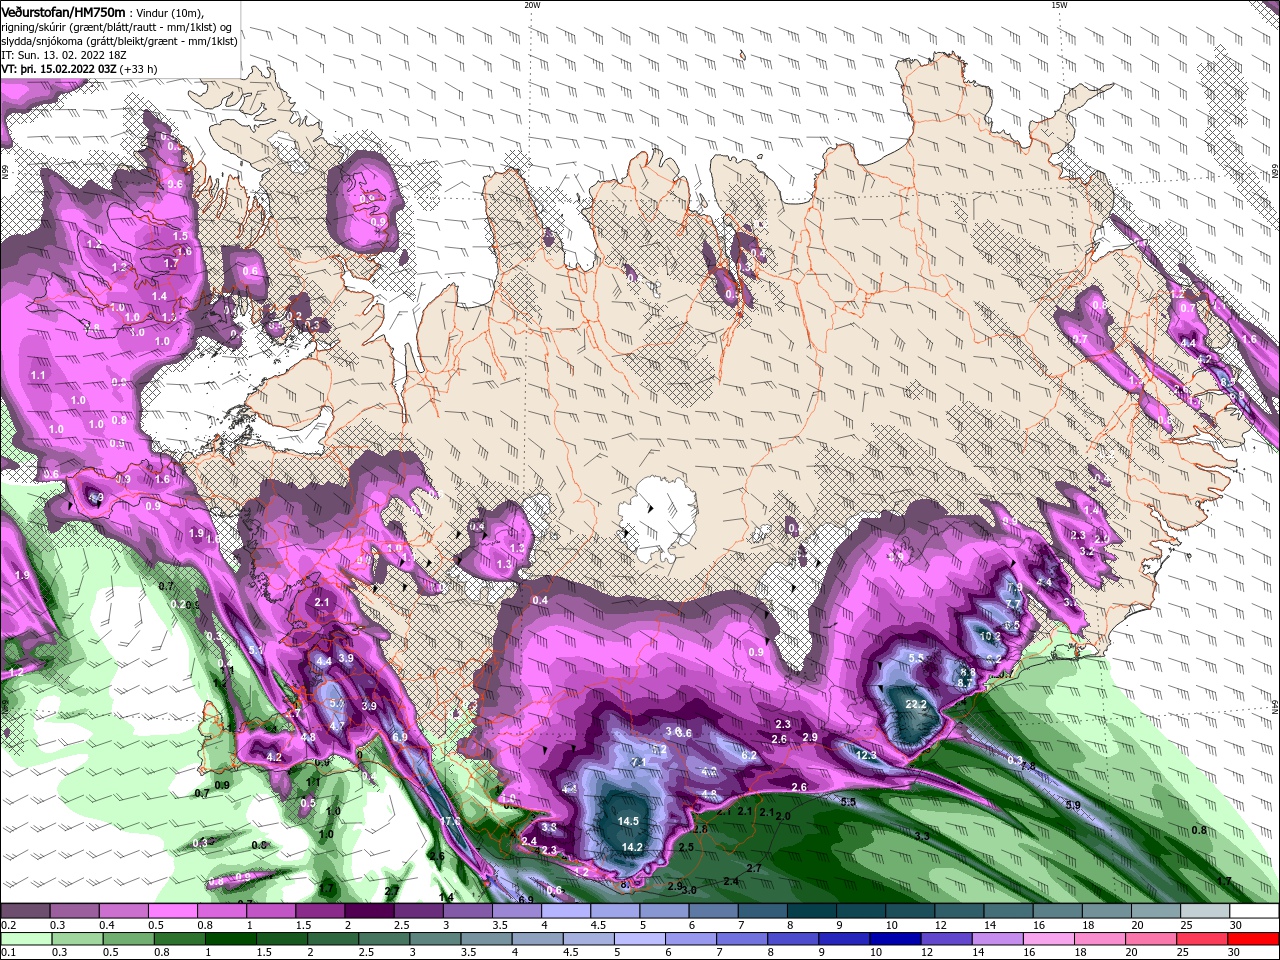The image size is (1280, 960).
Task: Select the 'Vindur (10m)' label in header
Action: [x=169, y=12]
